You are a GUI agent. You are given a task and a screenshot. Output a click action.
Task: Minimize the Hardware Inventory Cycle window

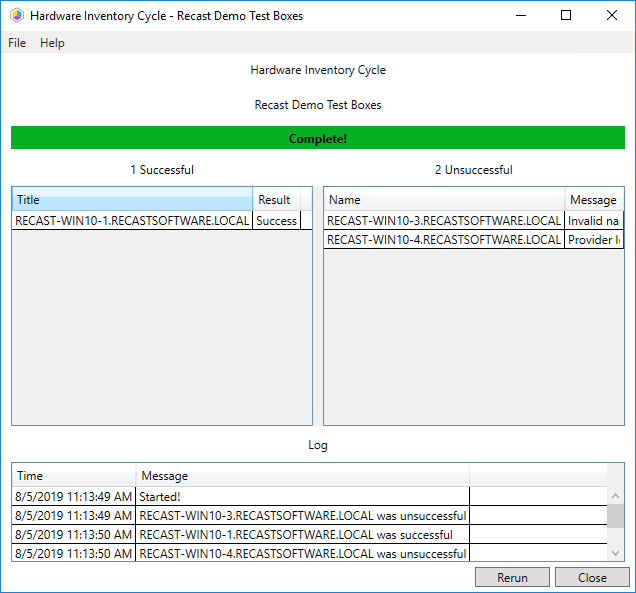tap(521, 15)
